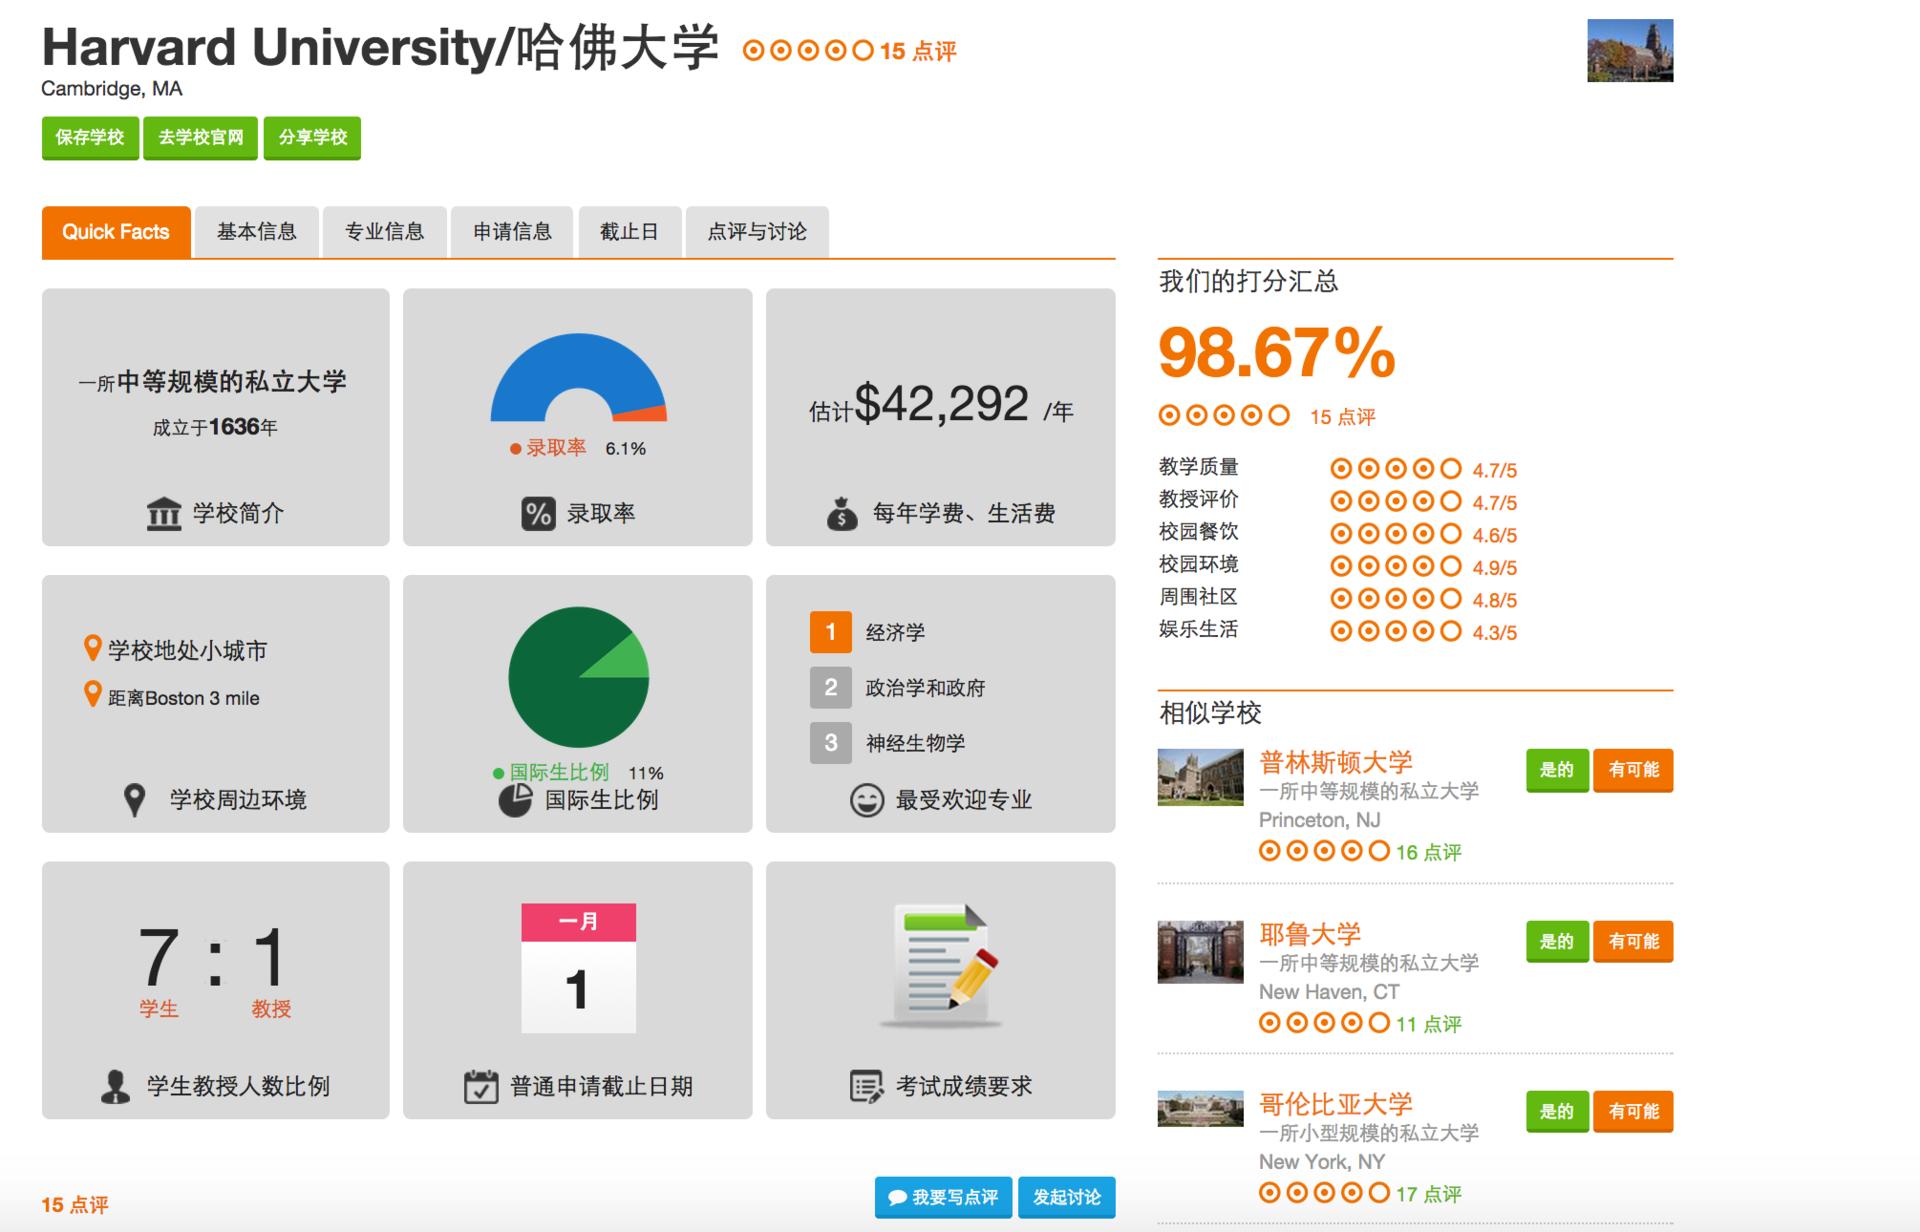1920x1232 pixels.
Task: Switch to the 专业信息 tab
Action: coord(385,232)
